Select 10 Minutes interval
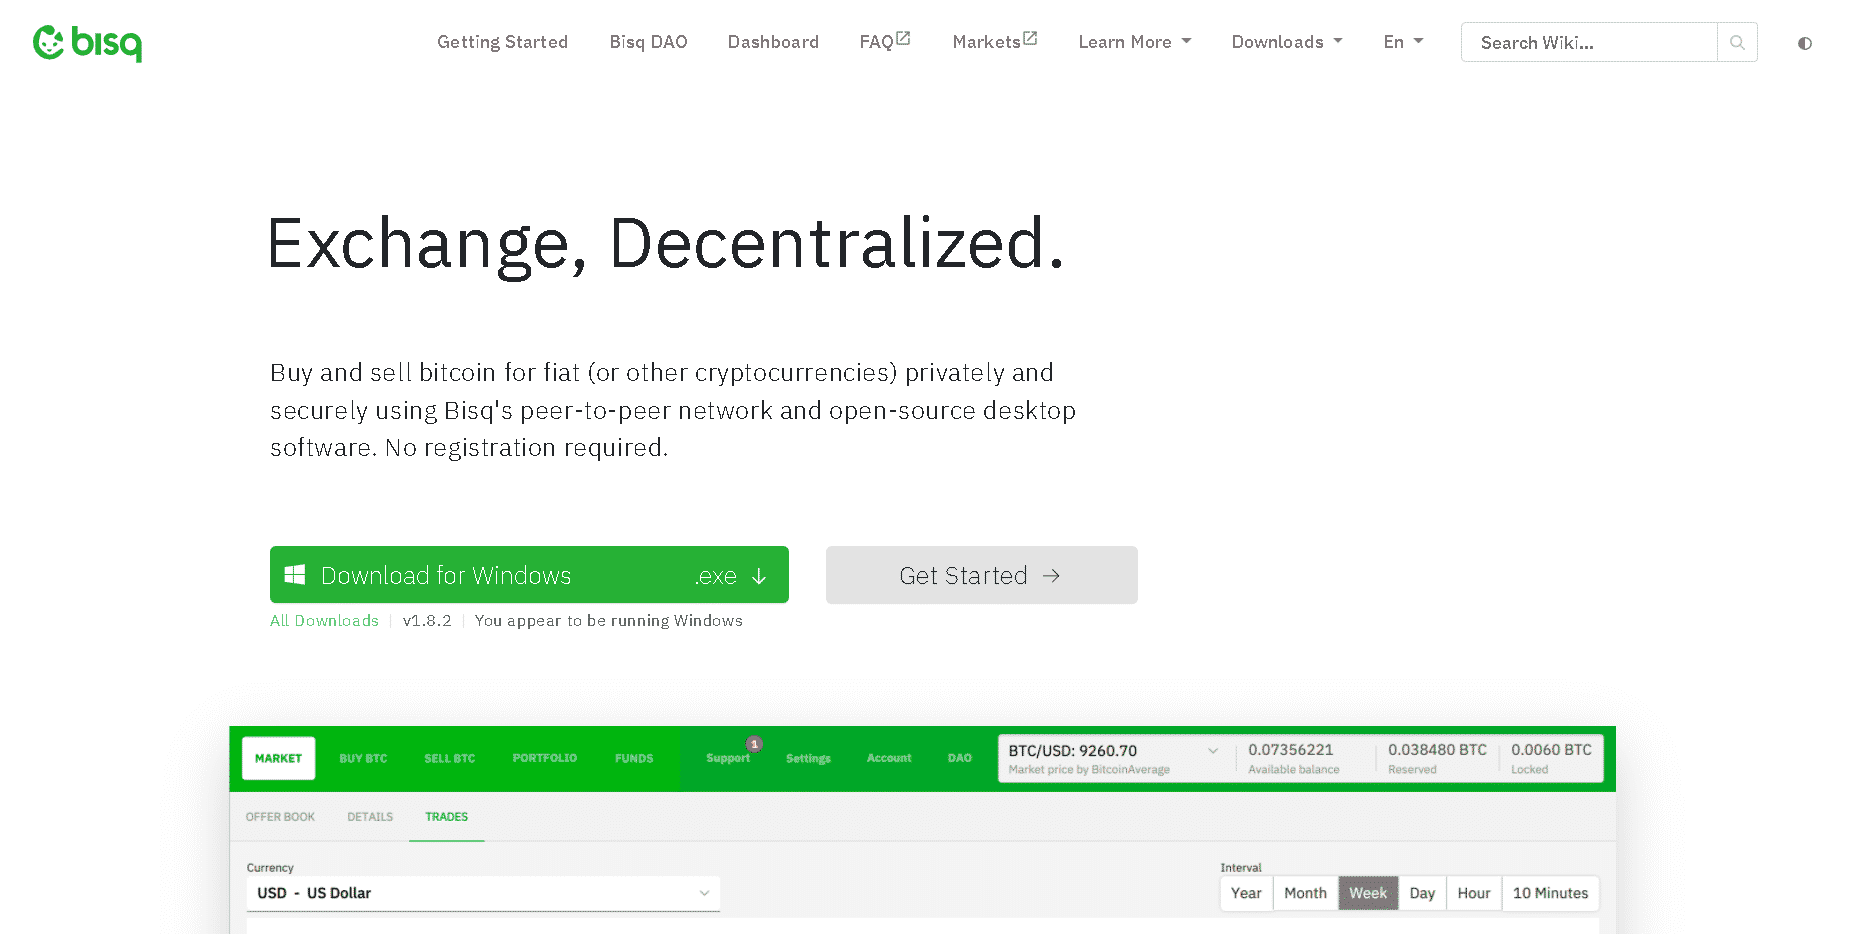1864x934 pixels. coord(1550,893)
